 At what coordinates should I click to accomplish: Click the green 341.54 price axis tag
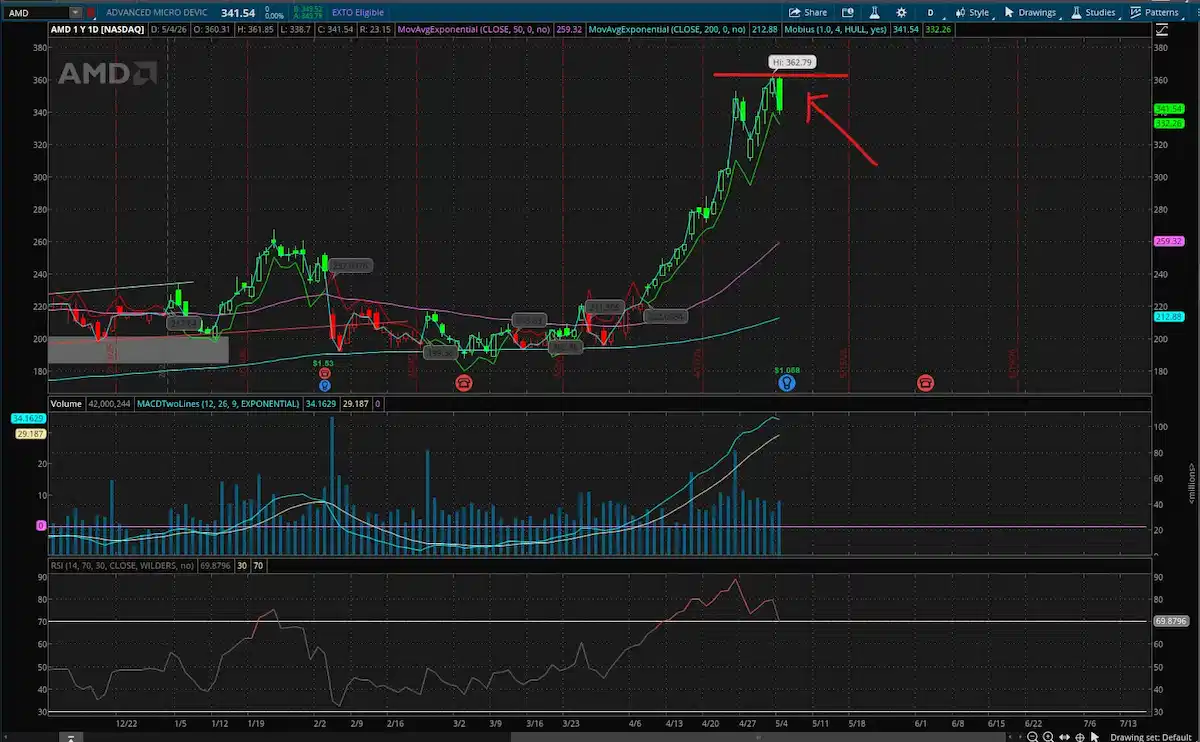click(1169, 108)
